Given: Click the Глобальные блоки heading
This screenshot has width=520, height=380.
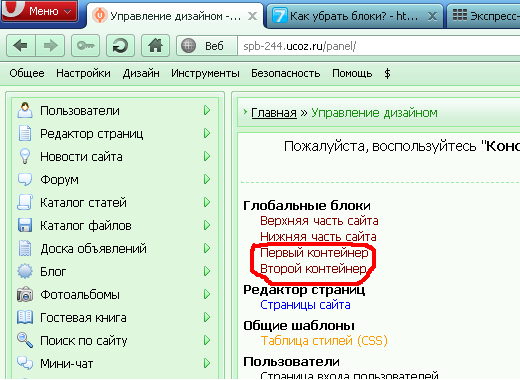Looking at the screenshot, I should pos(307,205).
